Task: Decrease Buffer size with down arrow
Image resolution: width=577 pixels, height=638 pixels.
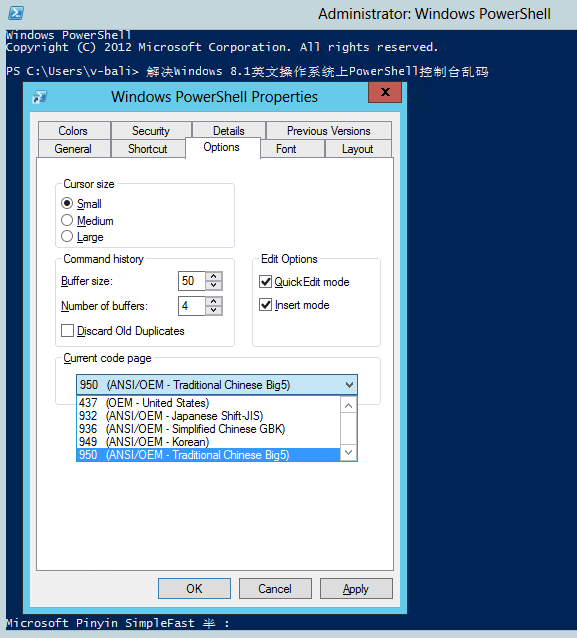Action: click(214, 286)
